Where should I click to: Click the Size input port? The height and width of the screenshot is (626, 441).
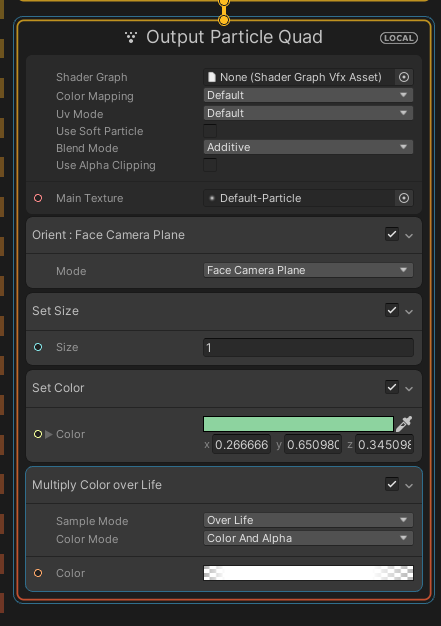[x=38, y=347]
